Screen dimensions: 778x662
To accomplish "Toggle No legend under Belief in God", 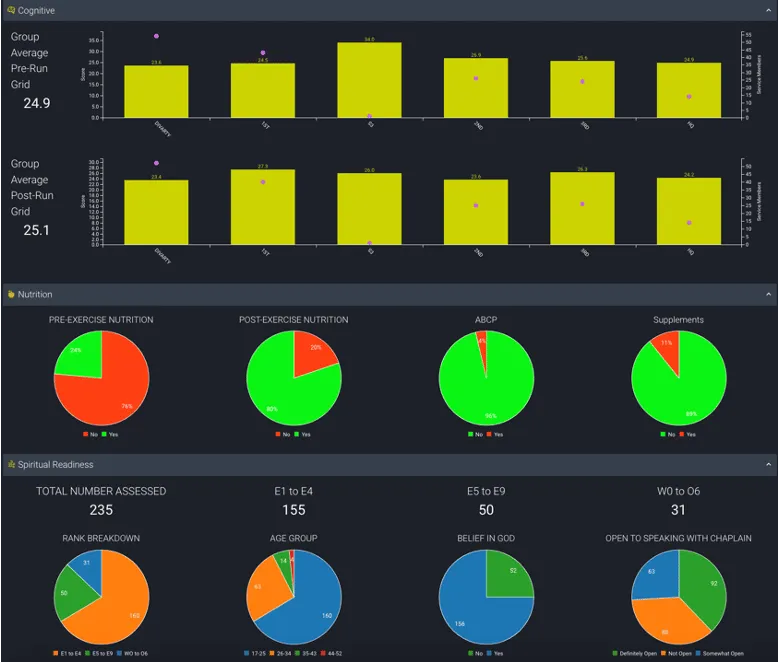I will (475, 653).
